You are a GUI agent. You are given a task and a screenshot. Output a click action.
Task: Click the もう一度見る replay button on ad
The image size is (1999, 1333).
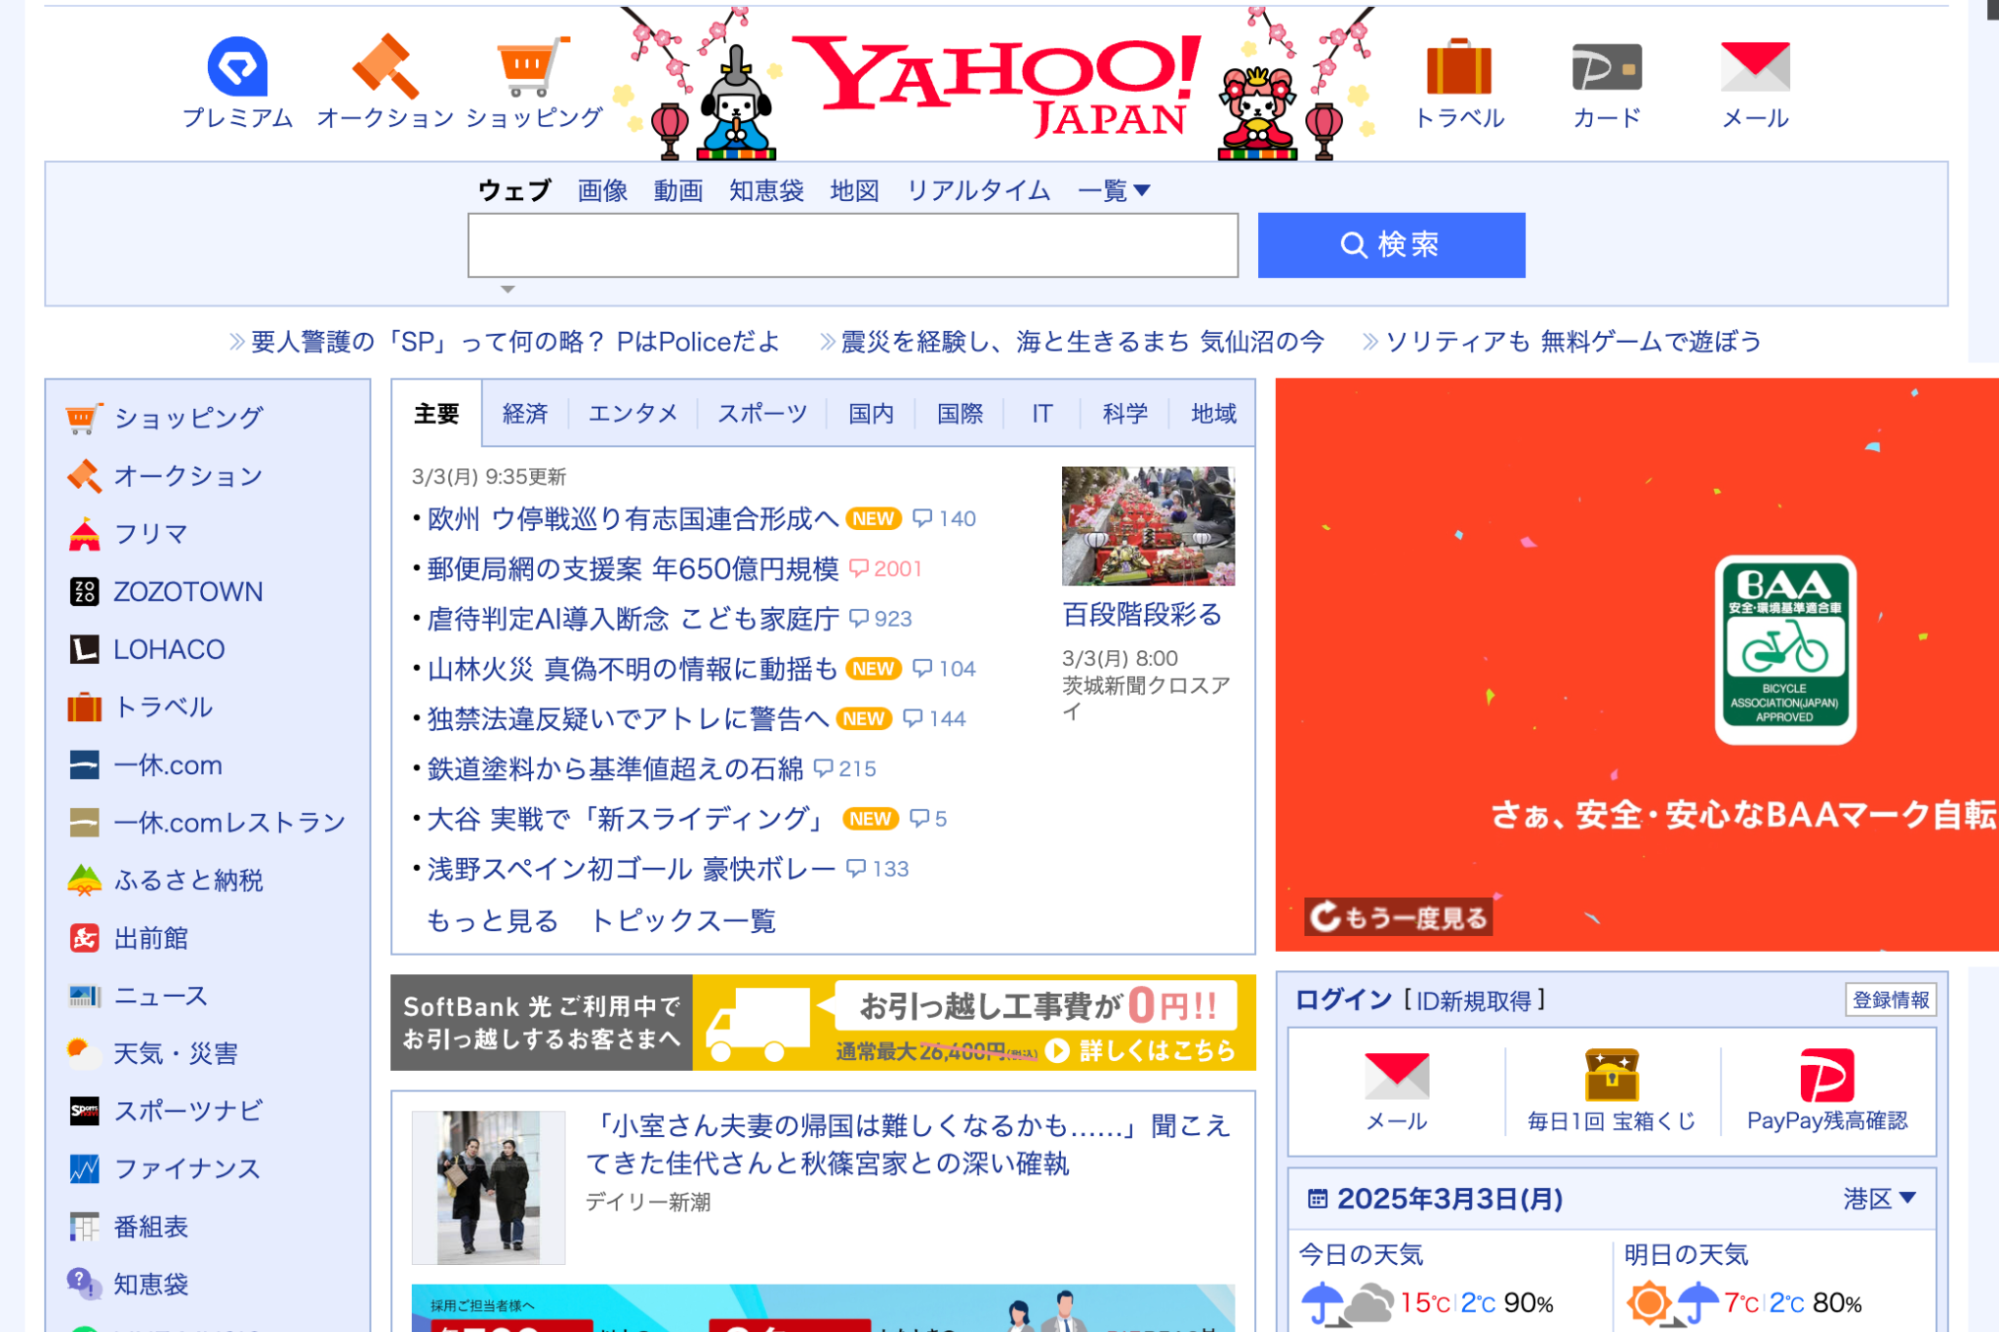pos(1398,917)
